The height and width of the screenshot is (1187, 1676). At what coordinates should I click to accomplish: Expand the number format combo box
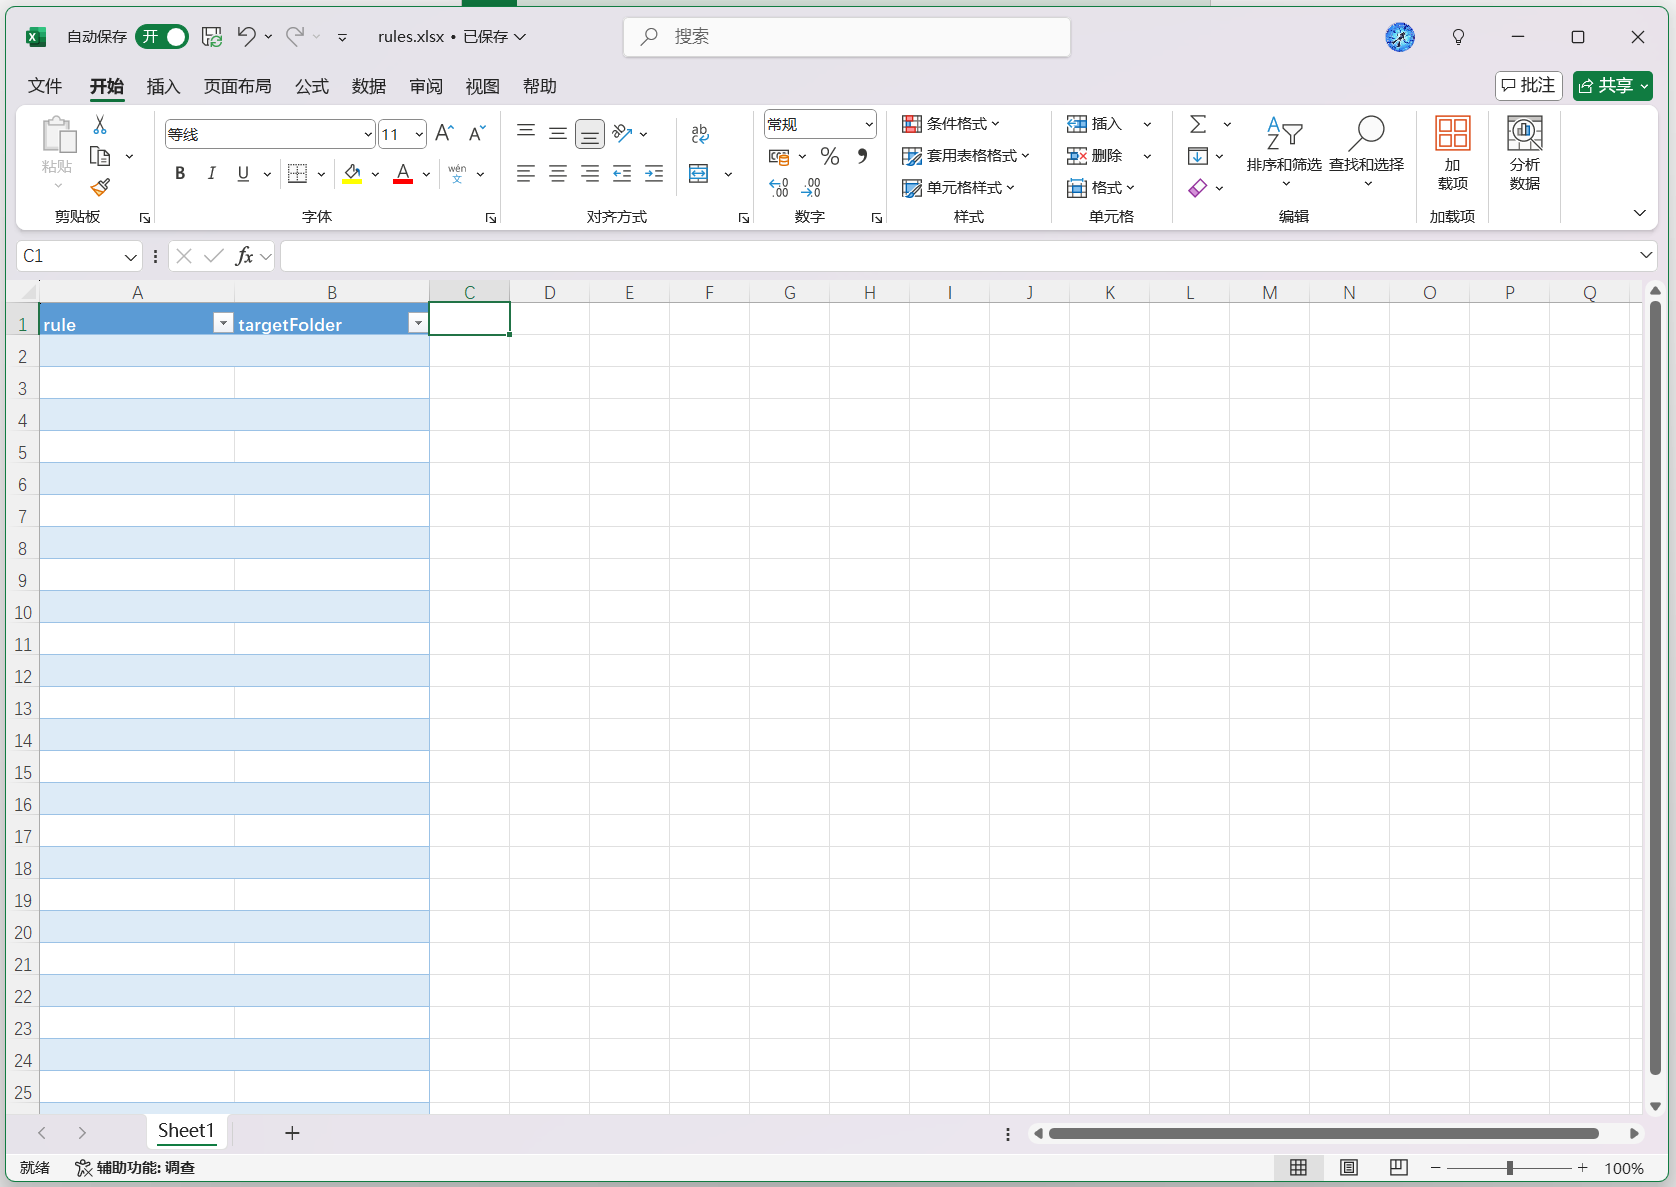(x=868, y=125)
